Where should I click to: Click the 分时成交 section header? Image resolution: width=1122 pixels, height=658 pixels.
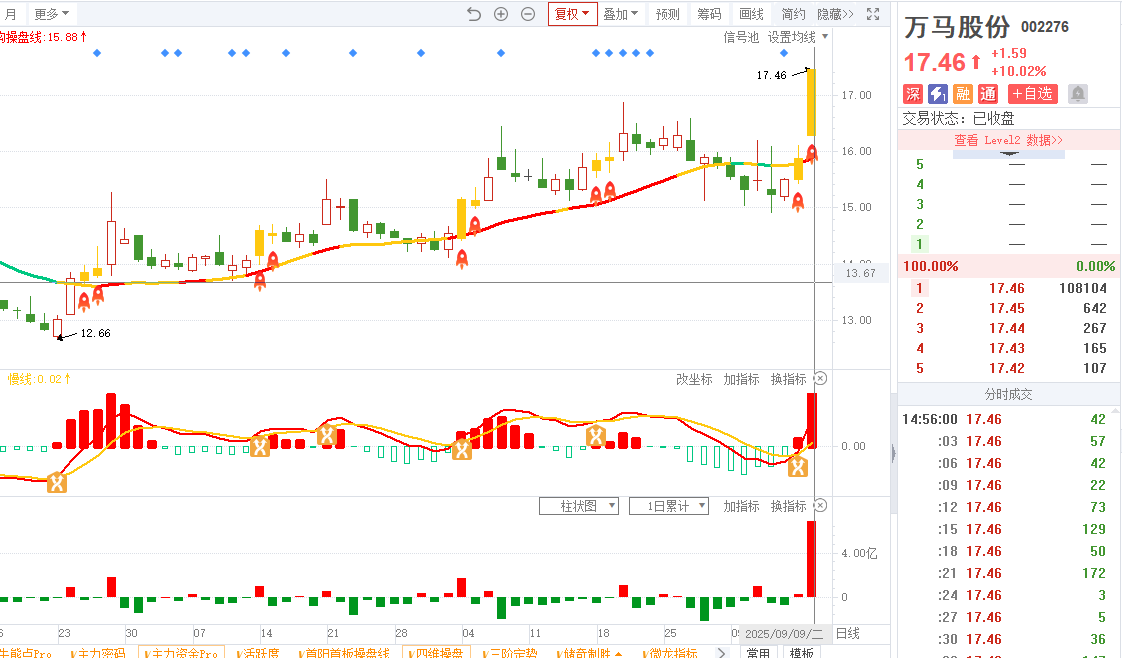pos(1008,394)
